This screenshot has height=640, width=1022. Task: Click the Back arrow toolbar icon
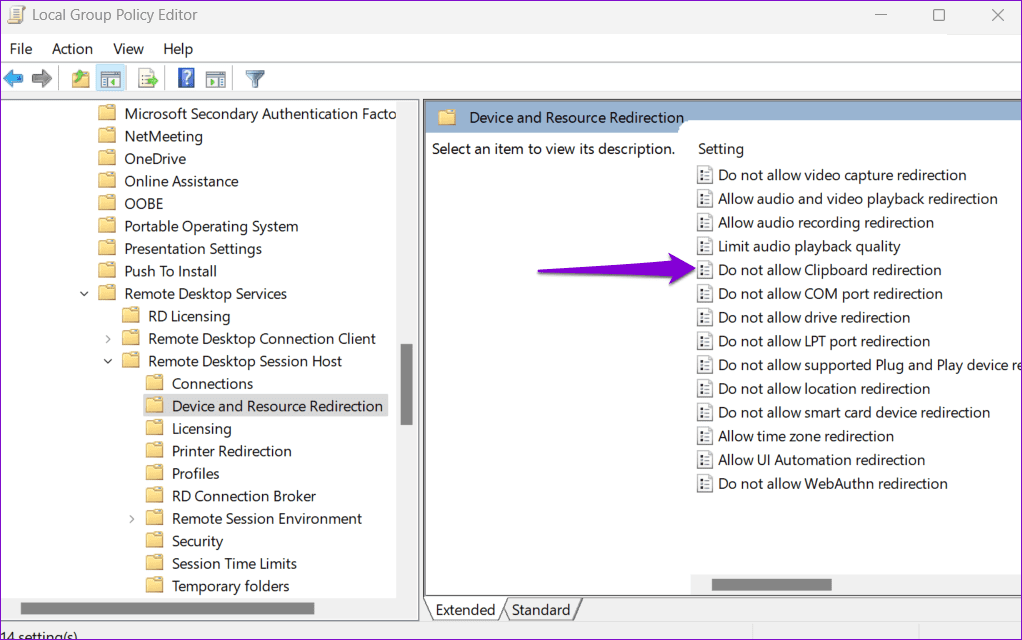tap(14, 78)
